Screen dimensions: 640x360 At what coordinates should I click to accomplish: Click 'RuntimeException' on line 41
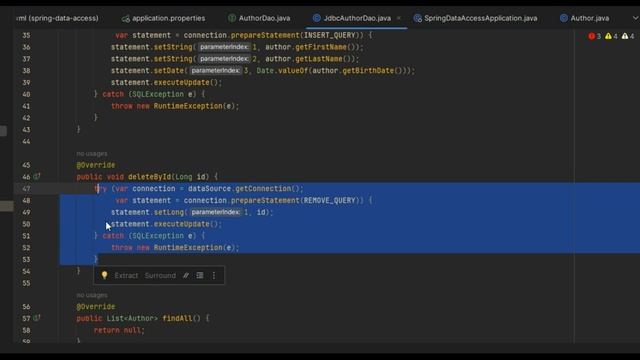pos(188,106)
